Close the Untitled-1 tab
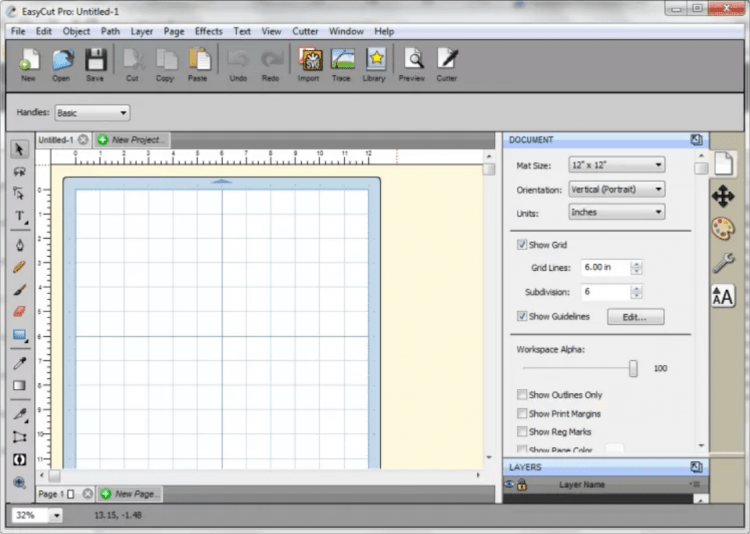Viewport: 750px width, 534px height. 83,140
